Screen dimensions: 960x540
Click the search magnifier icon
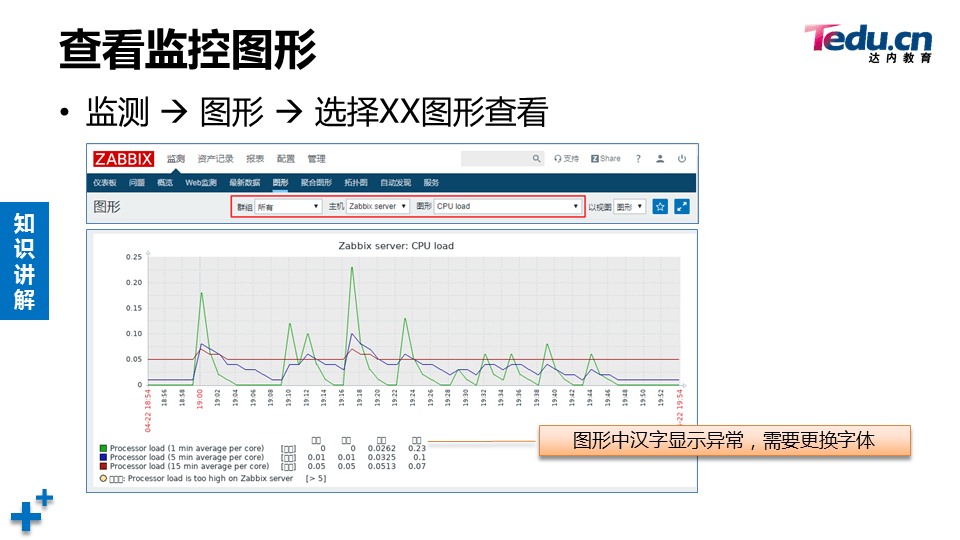tap(536, 159)
